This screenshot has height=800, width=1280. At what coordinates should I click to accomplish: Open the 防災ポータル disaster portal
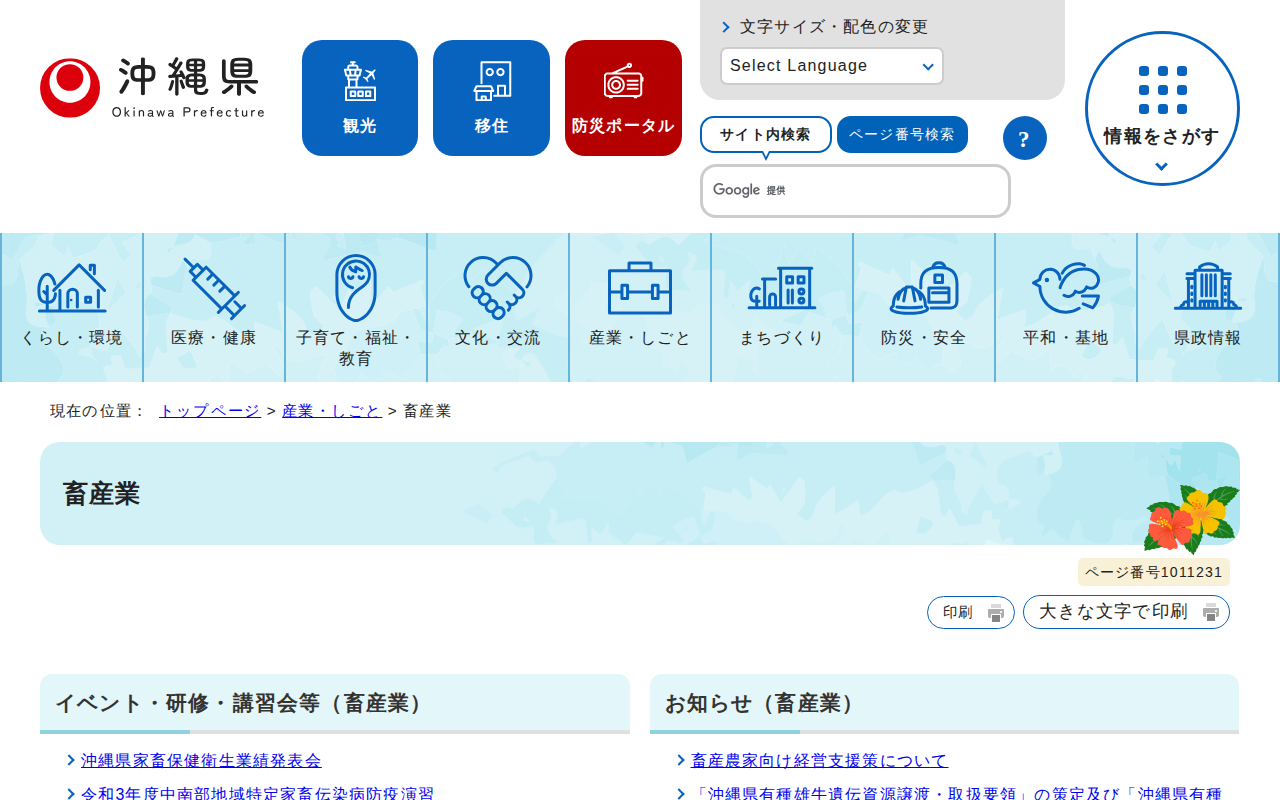[623, 98]
